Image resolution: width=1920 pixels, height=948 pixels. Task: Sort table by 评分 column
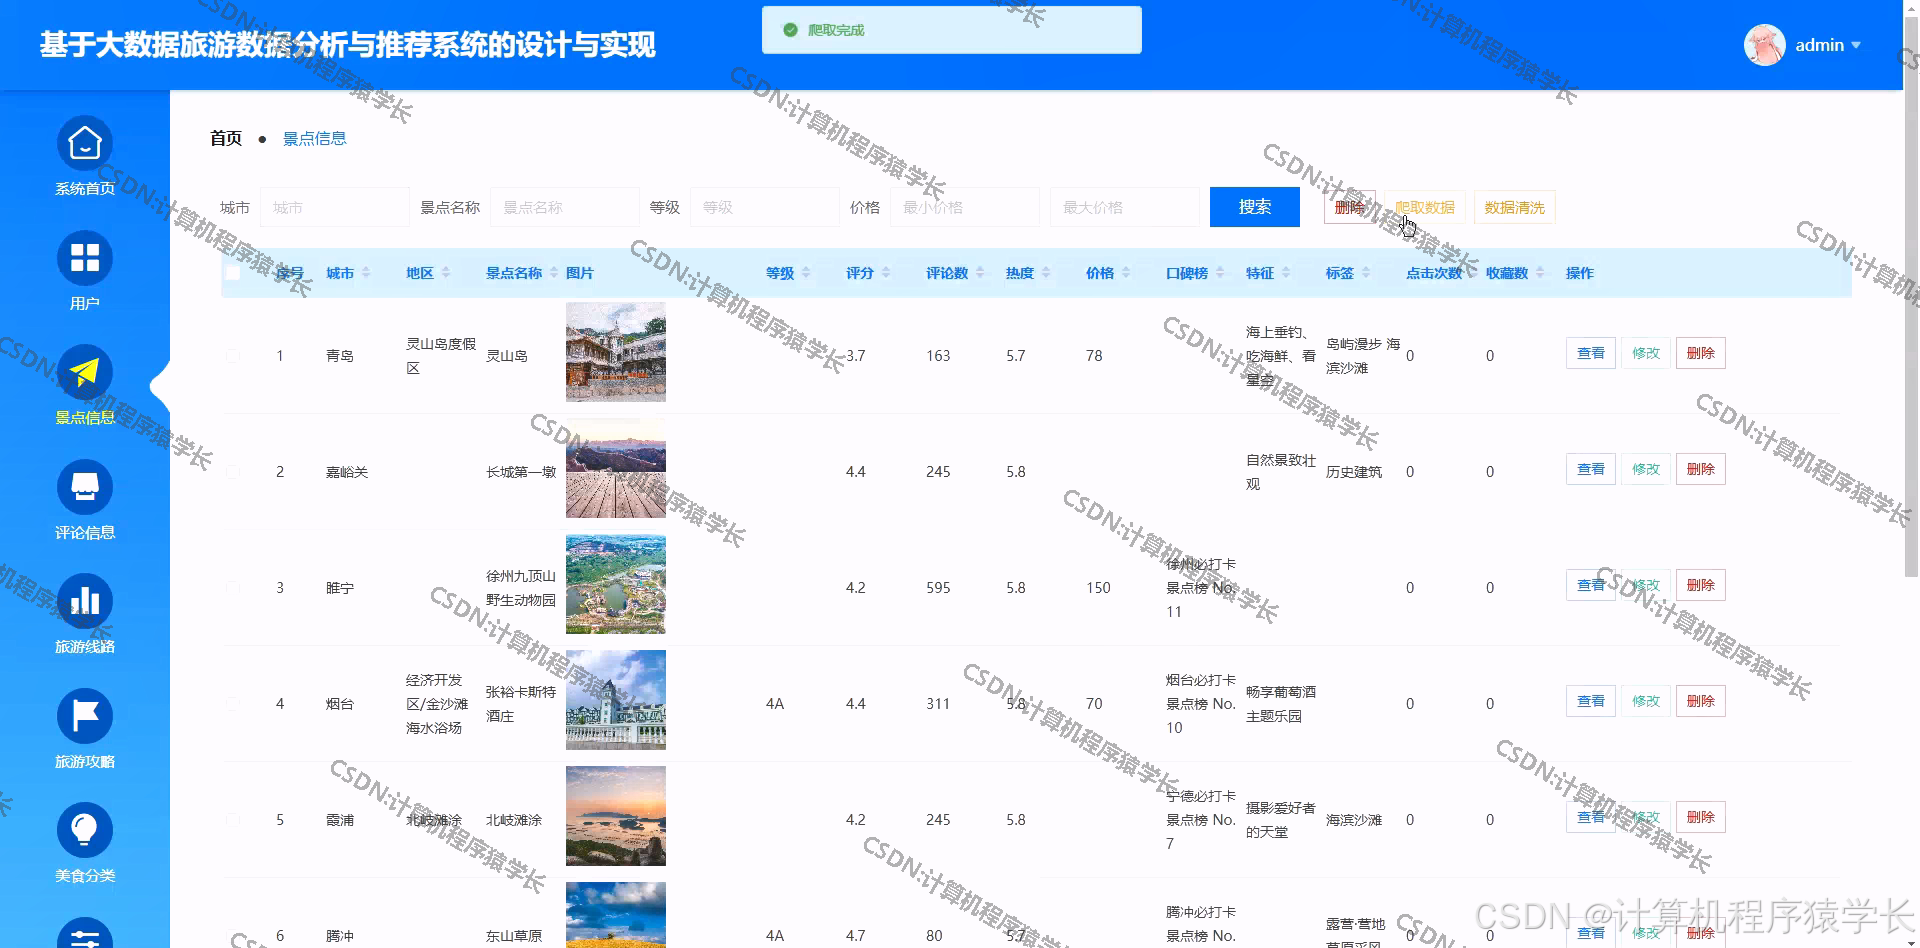tap(886, 273)
